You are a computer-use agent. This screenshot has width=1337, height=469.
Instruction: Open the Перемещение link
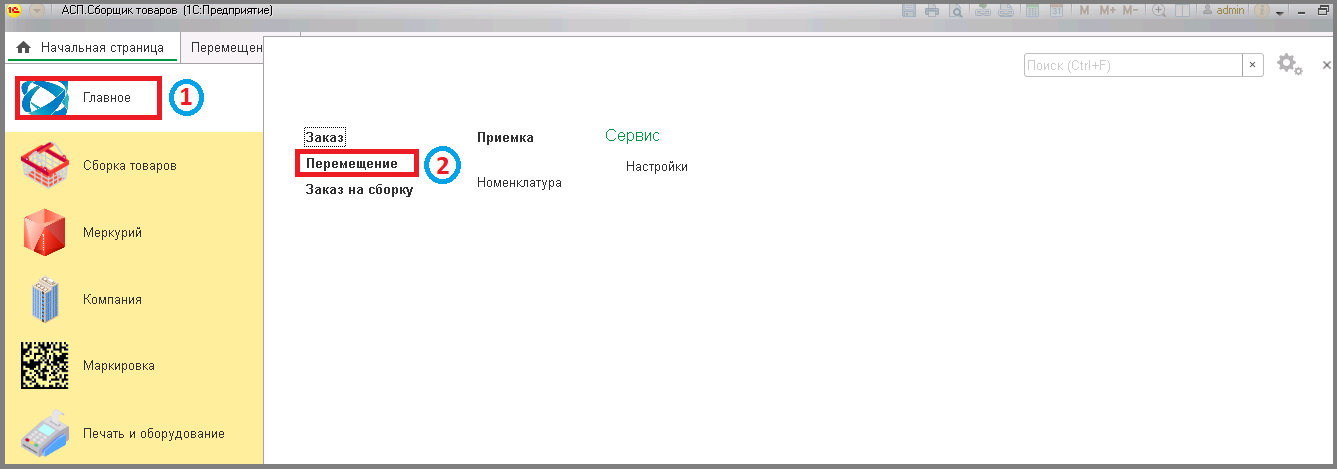[352, 163]
